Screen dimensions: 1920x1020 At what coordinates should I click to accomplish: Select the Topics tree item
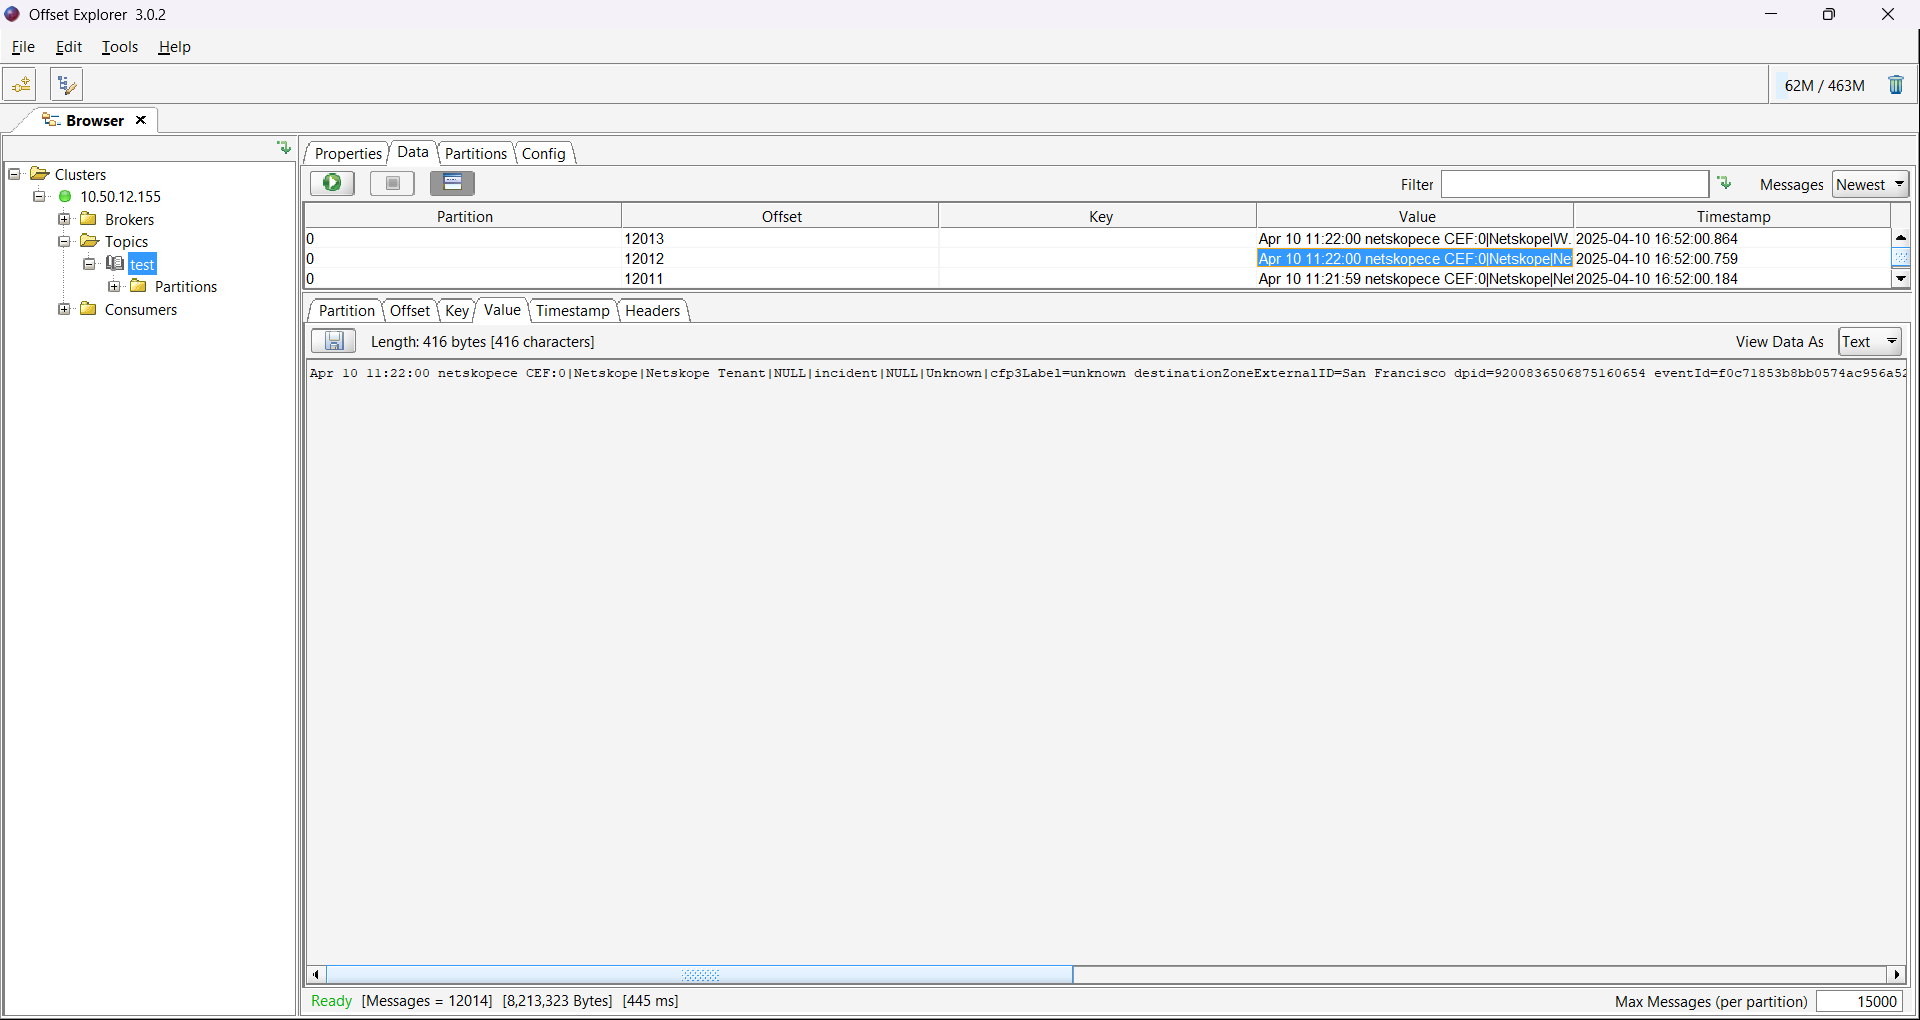(126, 241)
